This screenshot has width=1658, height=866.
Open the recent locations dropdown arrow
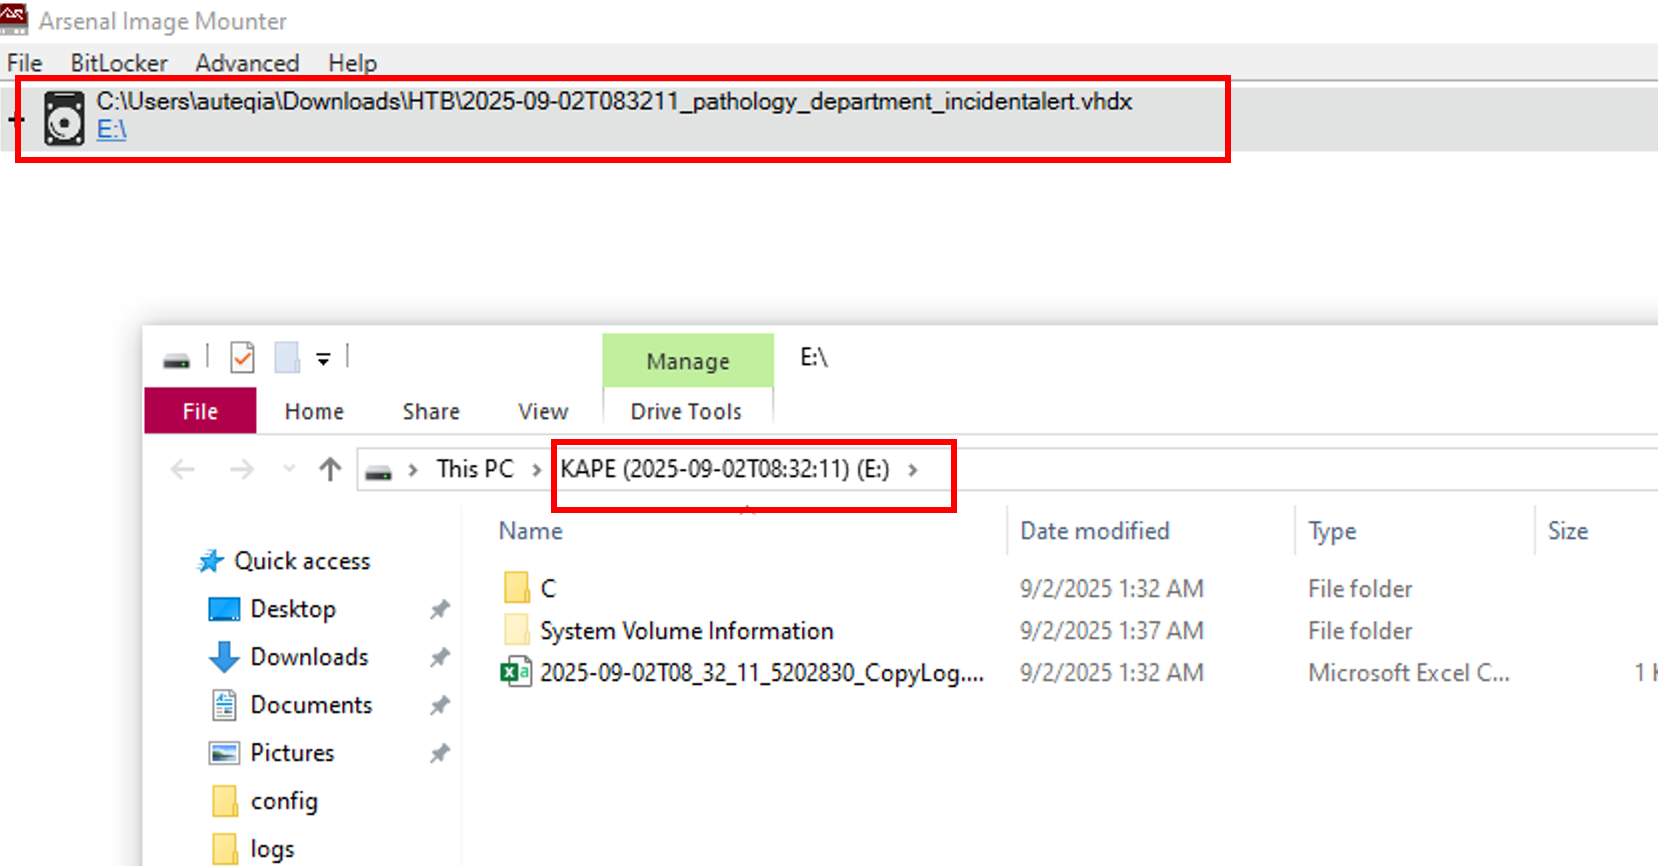(289, 469)
